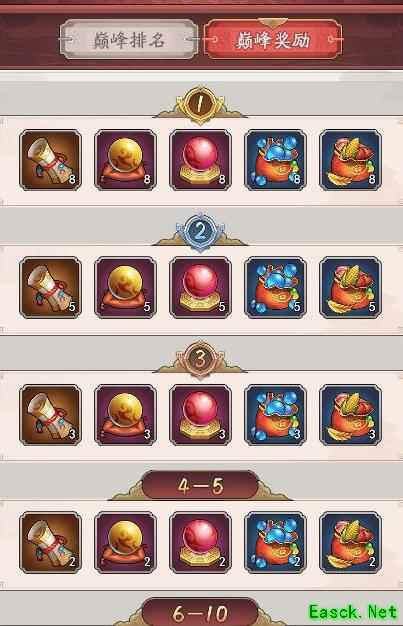The image size is (403, 626).
Task: Tap the red orb in rank 1 row
Action: coord(201,160)
